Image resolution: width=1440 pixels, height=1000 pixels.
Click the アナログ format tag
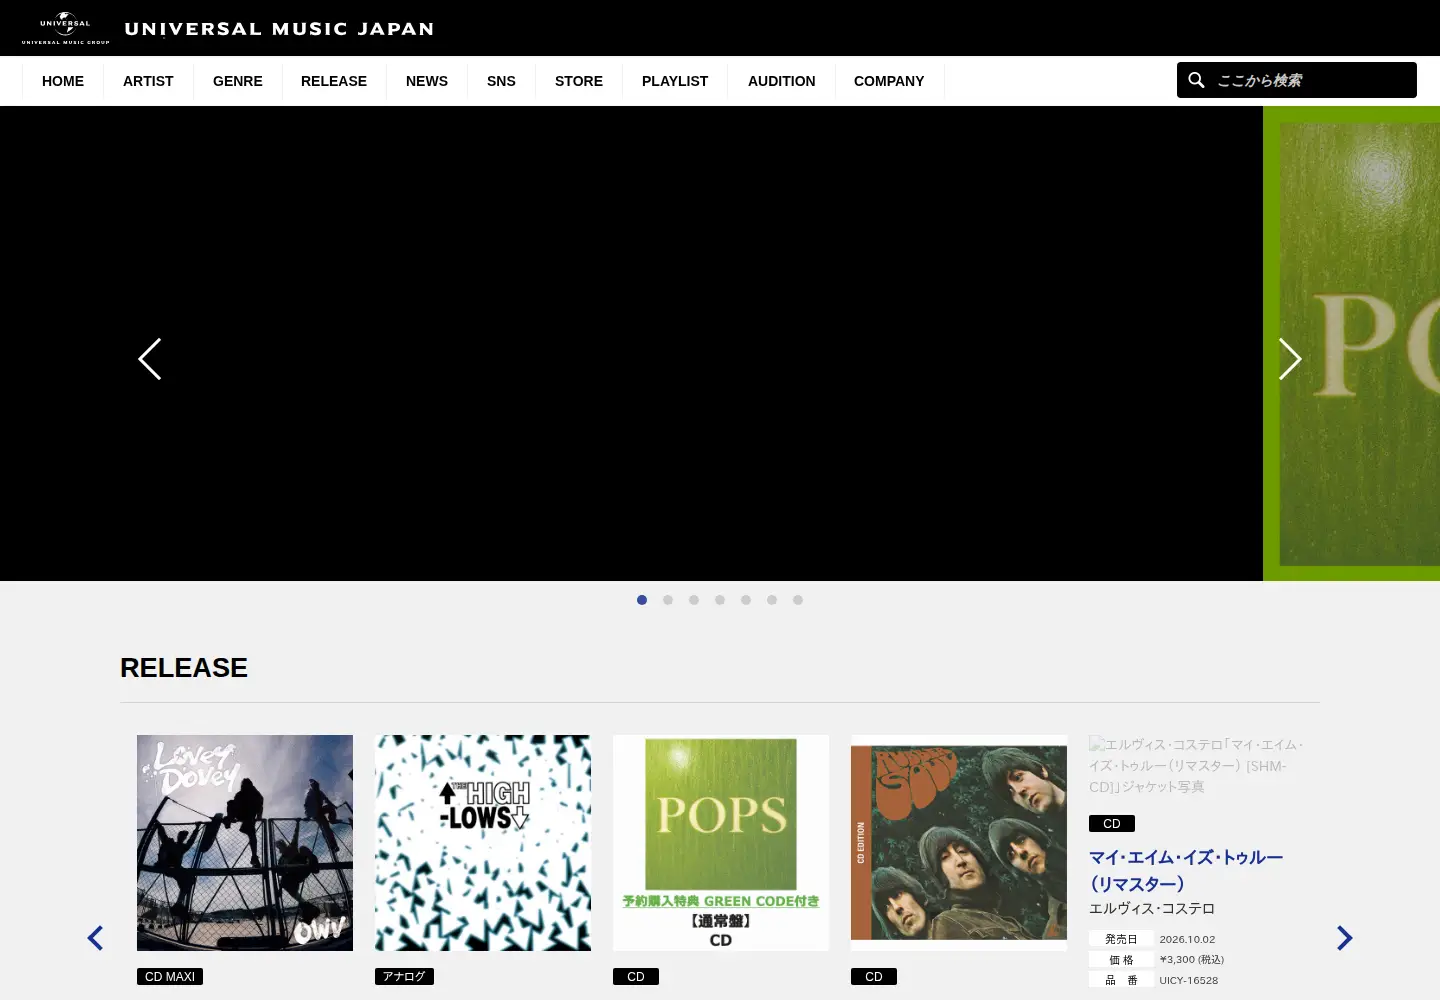coord(404,977)
